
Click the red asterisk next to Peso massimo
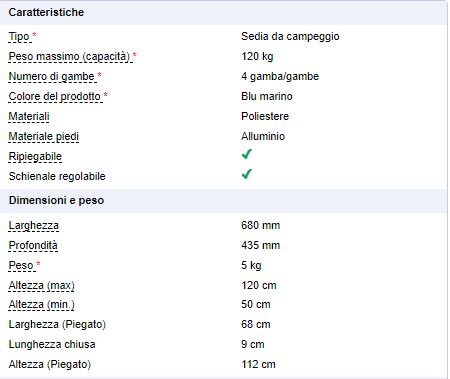135,55
